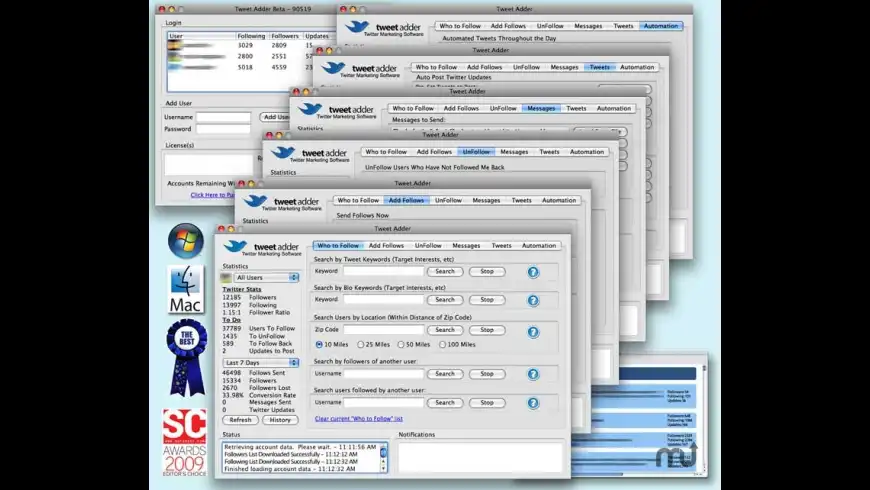Open Add Follows tab in front window
This screenshot has height=490, width=870.
point(386,245)
